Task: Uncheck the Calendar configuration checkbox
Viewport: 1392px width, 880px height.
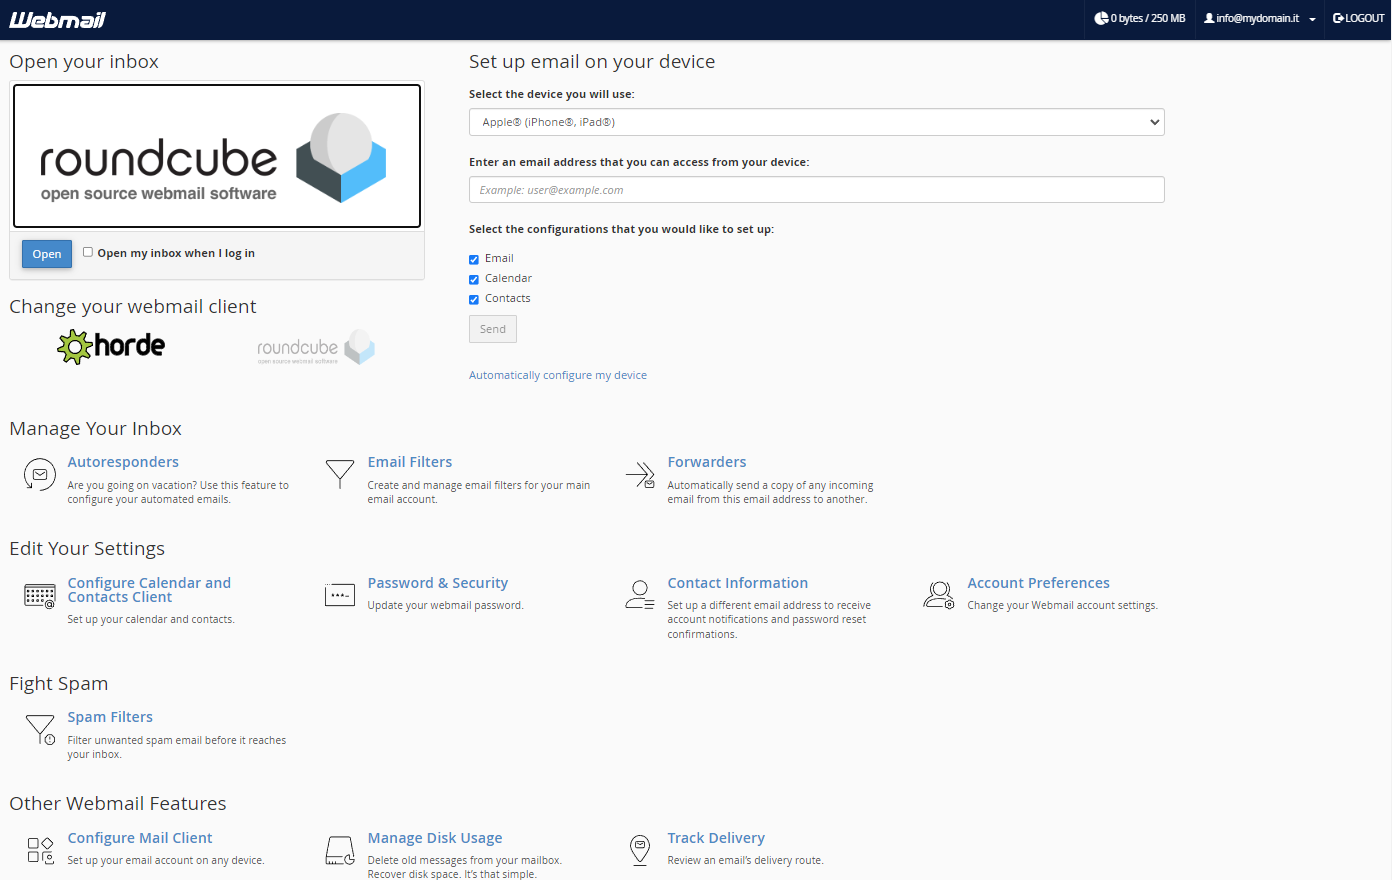Action: 474,279
